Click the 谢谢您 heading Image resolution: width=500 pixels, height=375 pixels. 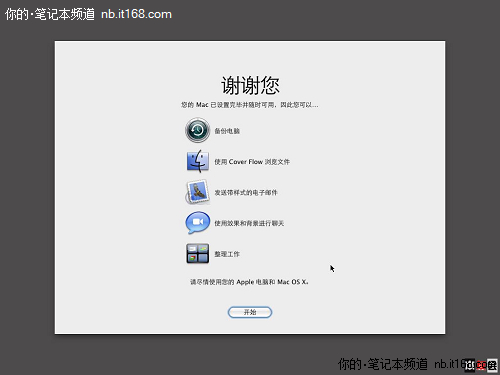(x=250, y=85)
